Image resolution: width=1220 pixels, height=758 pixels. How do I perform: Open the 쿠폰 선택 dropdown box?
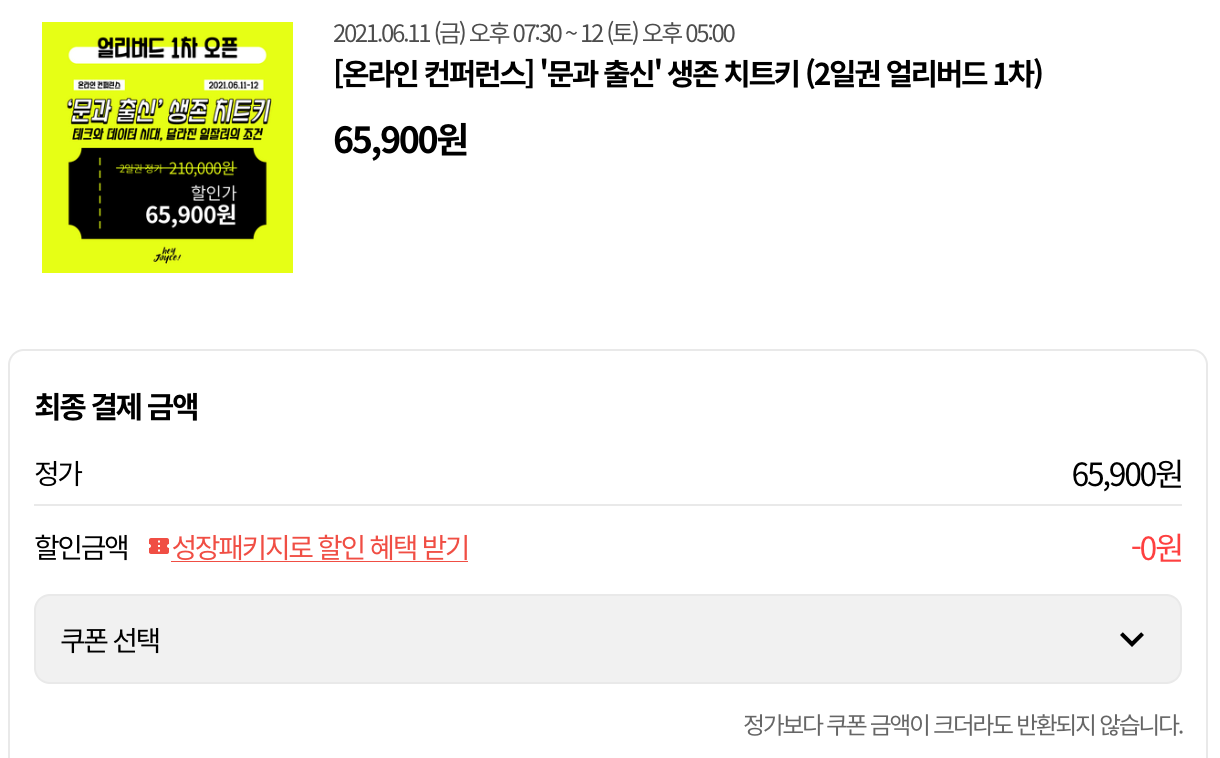(608, 639)
